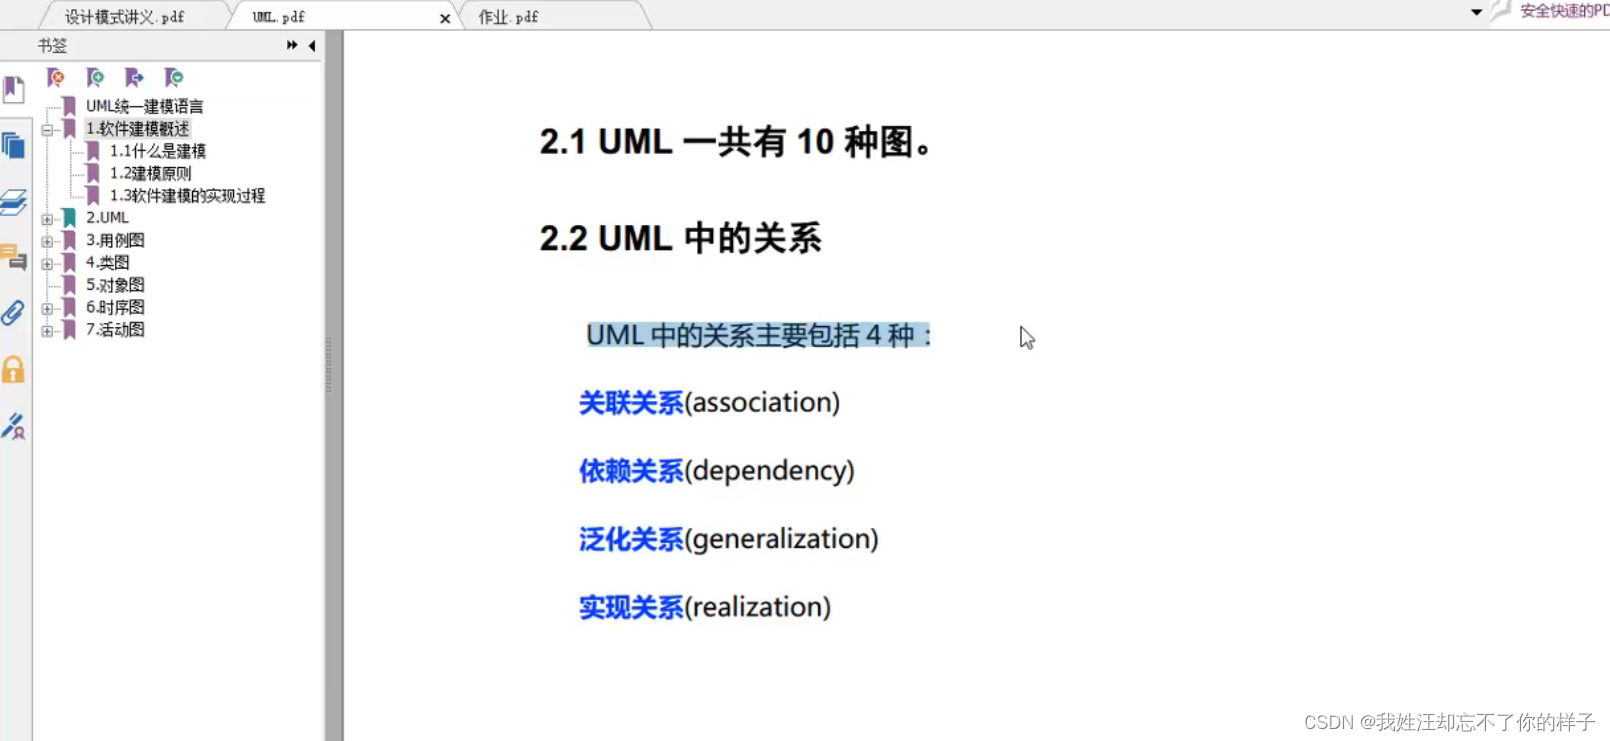Expand the 3.用例图 bookmark node
Screen dimensions: 1610x741
47,241
